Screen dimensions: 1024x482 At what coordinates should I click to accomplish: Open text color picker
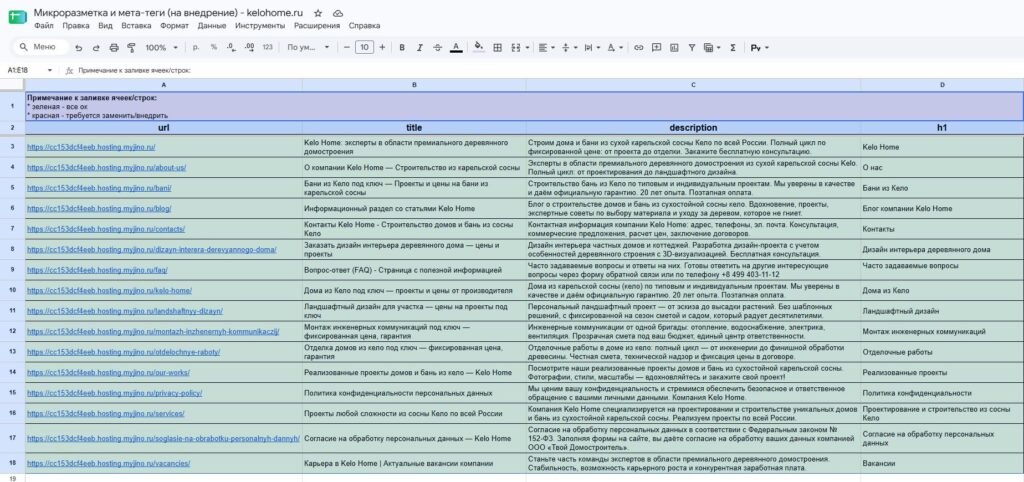coord(456,48)
